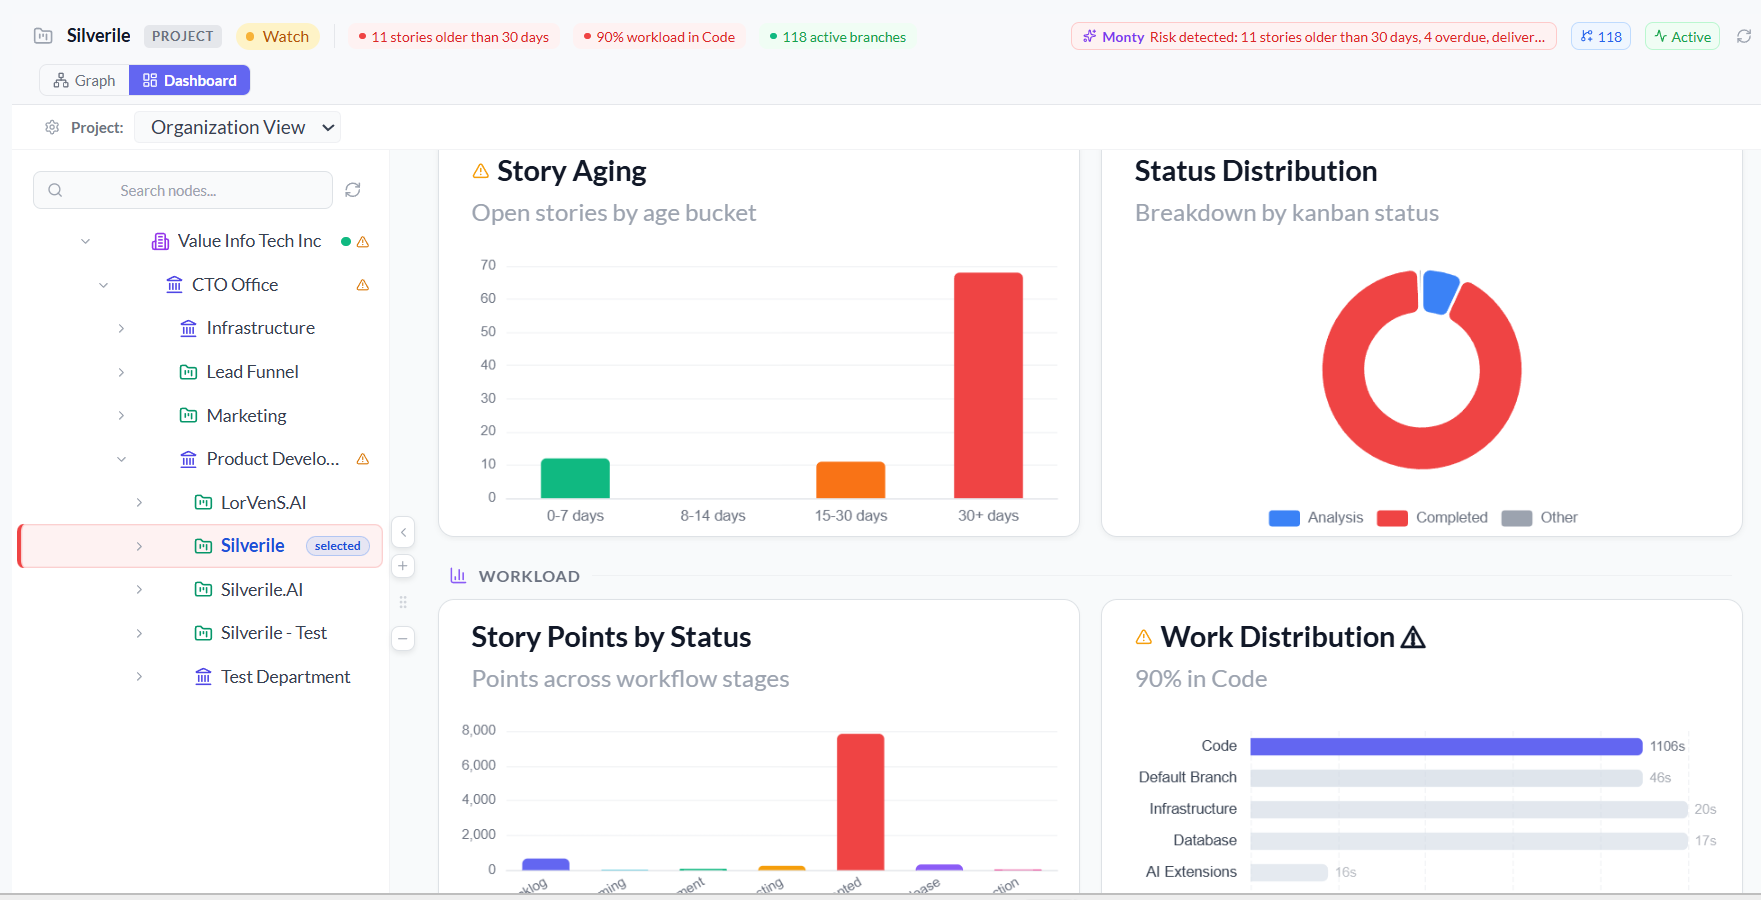Click the Test Department icon
Viewport: 1761px width, 900px height.
coord(203,677)
